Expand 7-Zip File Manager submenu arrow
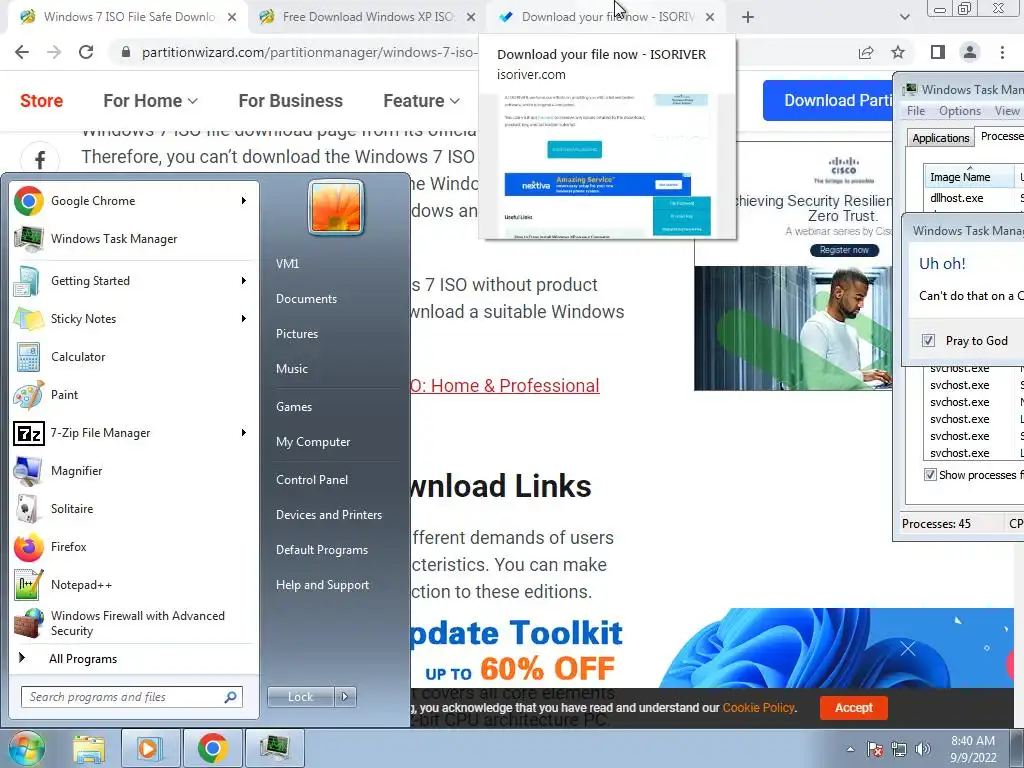 click(244, 432)
